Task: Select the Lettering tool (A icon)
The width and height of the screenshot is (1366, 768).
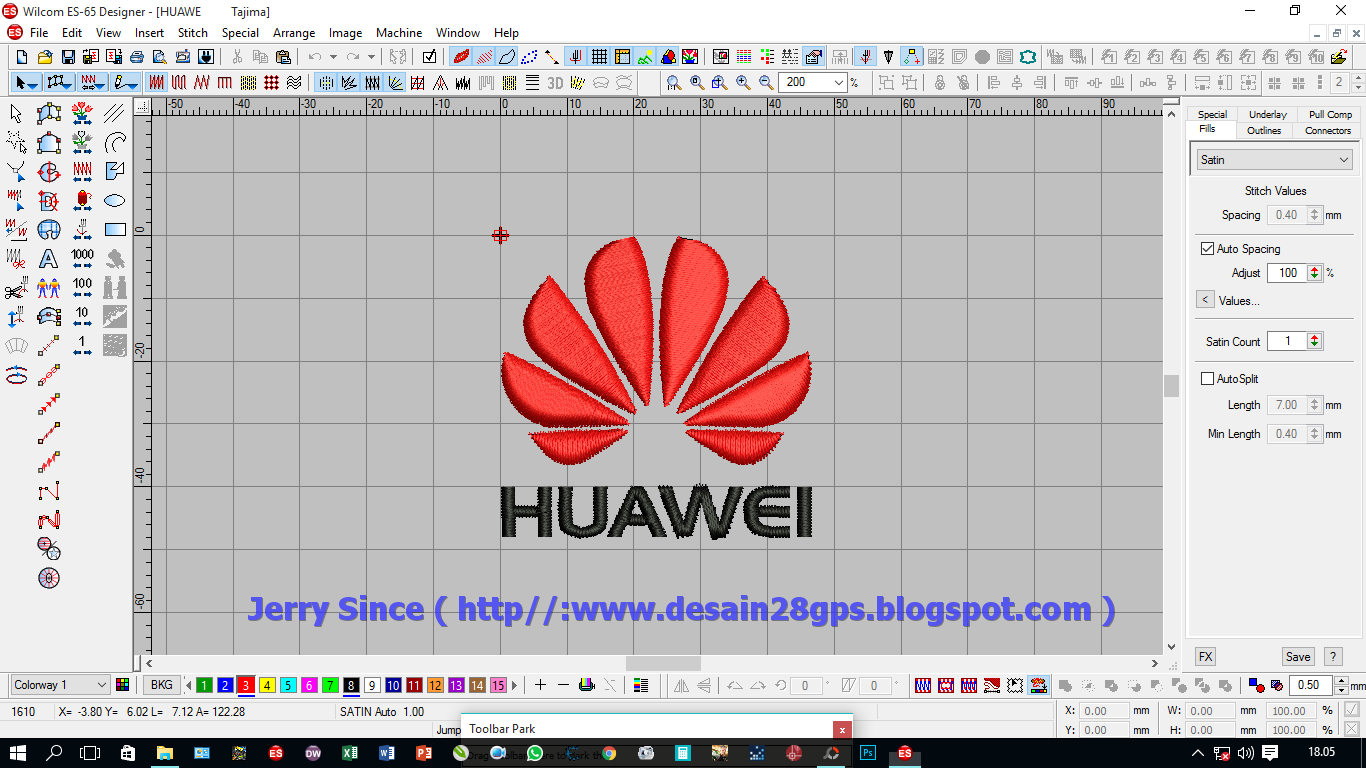Action: [x=48, y=259]
